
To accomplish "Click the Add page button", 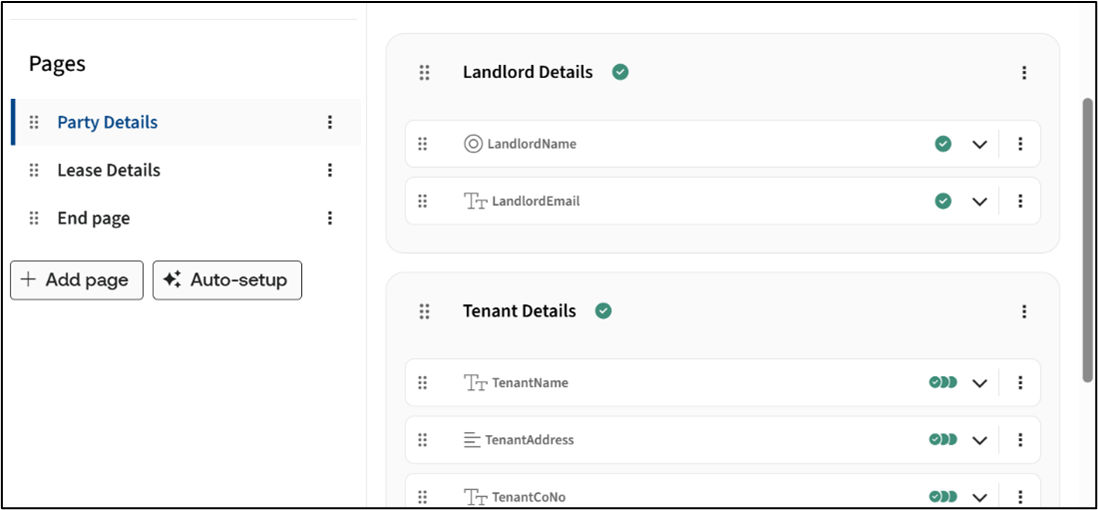I will pos(77,280).
